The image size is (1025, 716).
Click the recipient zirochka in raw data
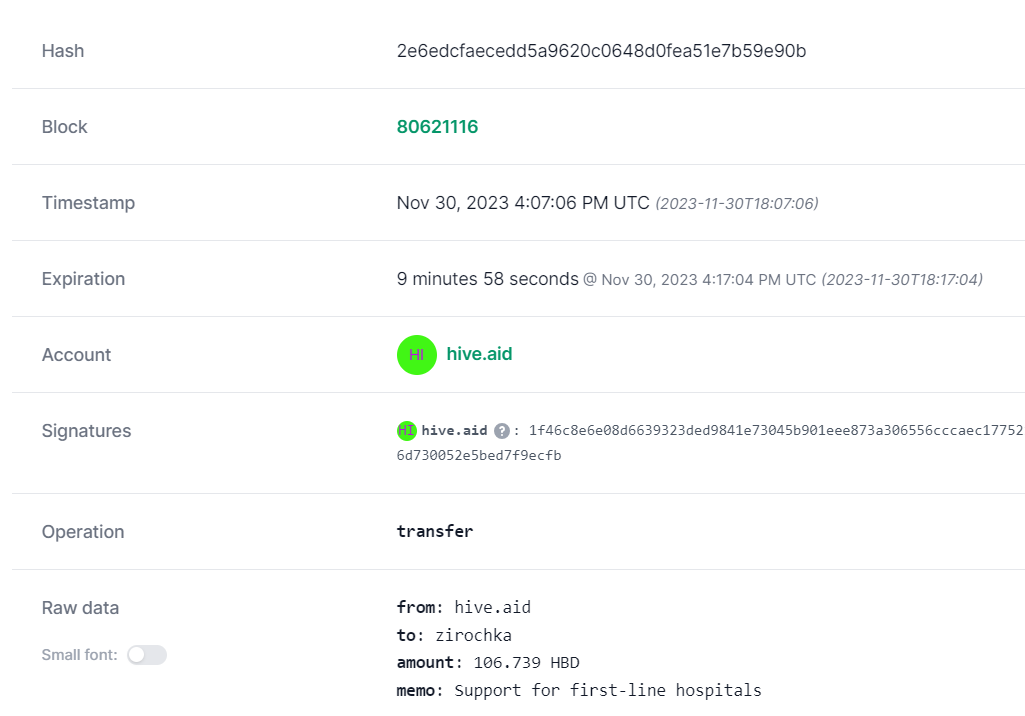[x=473, y=635]
